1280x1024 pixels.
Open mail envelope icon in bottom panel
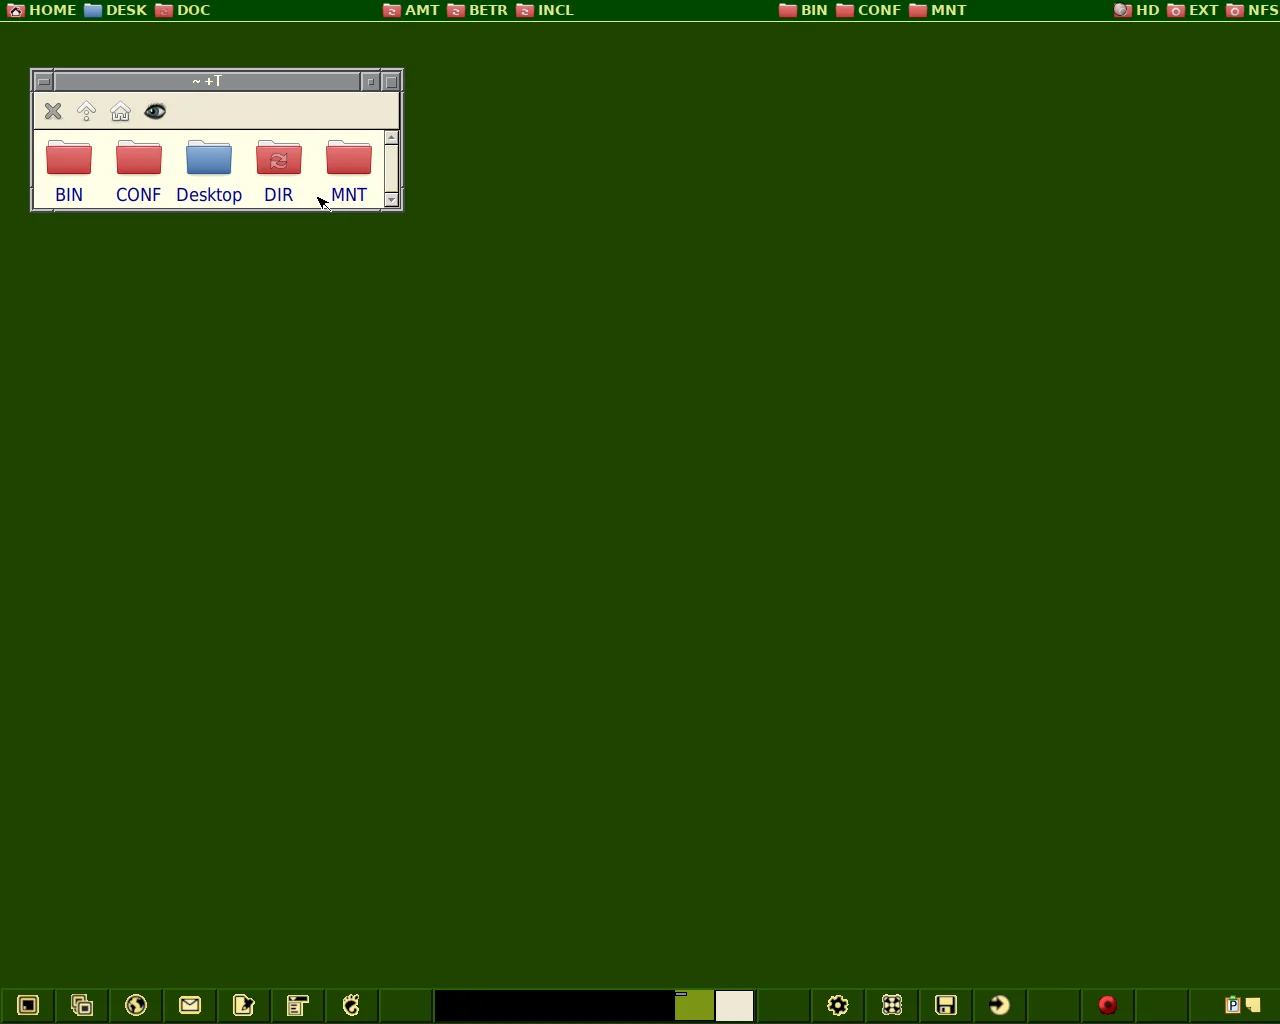coord(190,1005)
